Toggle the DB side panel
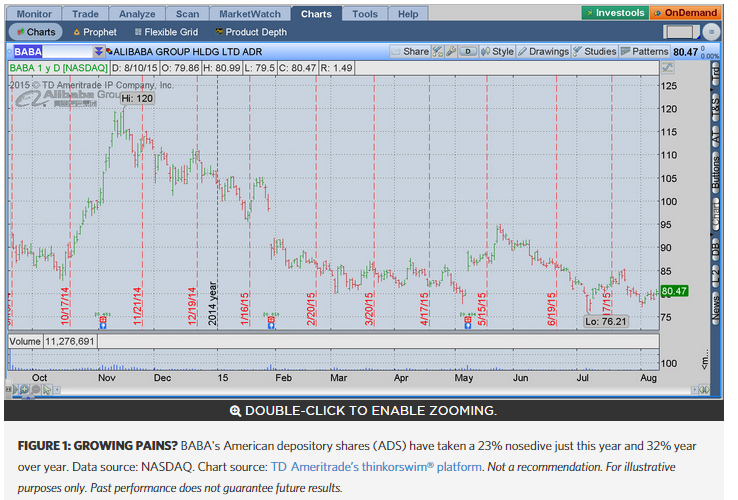Image resolution: width=738 pixels, height=500 pixels. point(715,248)
